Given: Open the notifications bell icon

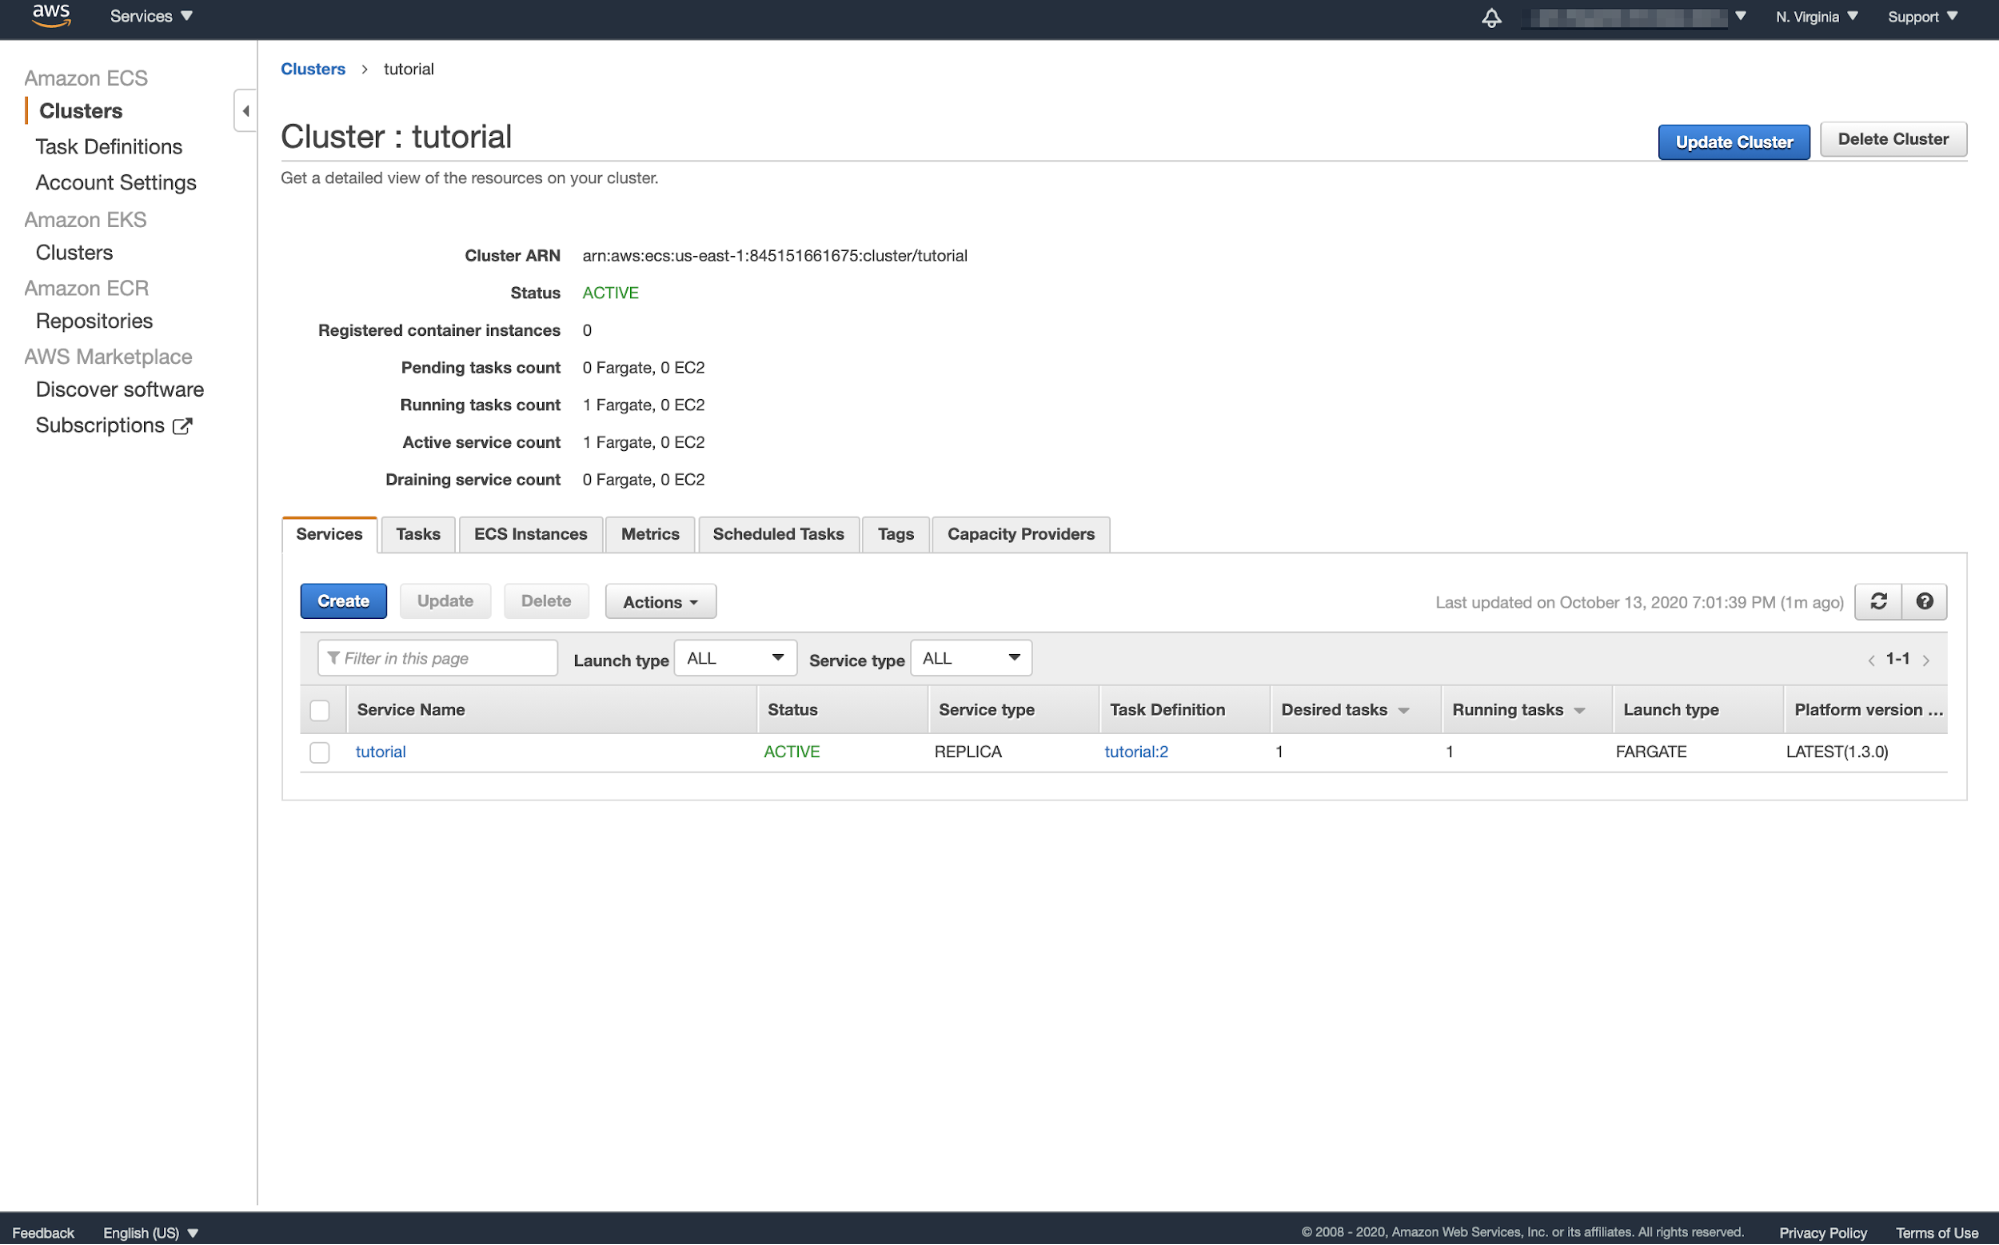Looking at the screenshot, I should pos(1491,17).
